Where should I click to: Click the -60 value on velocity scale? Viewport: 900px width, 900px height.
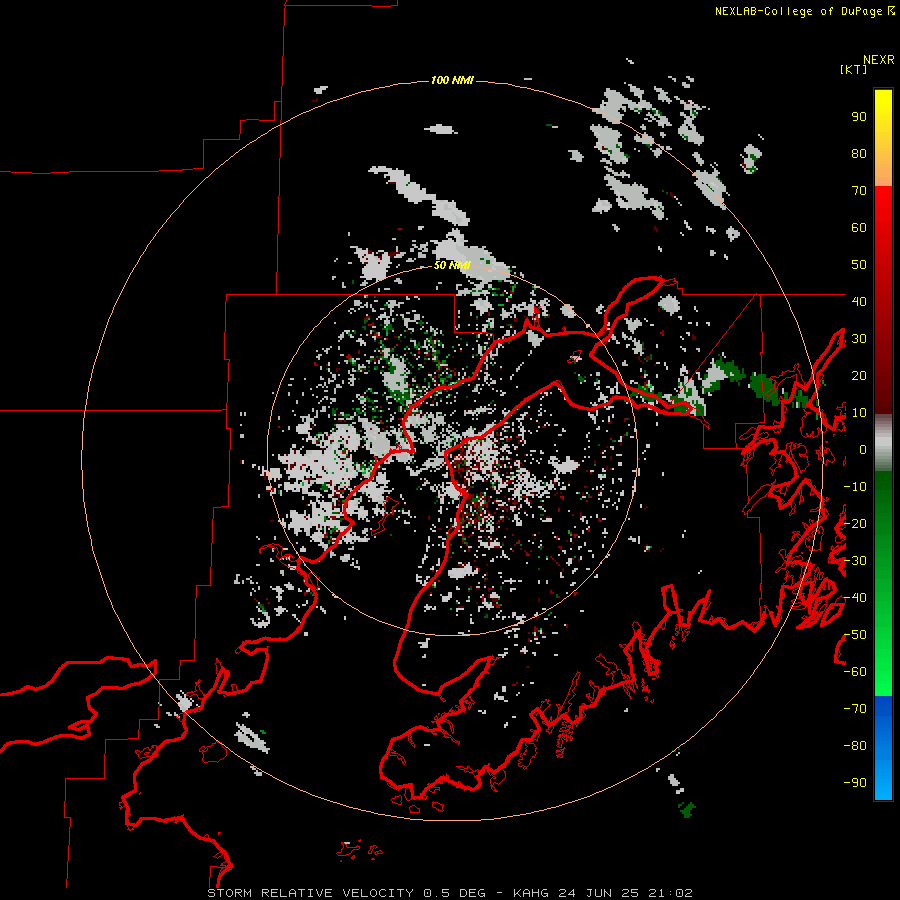(x=855, y=672)
